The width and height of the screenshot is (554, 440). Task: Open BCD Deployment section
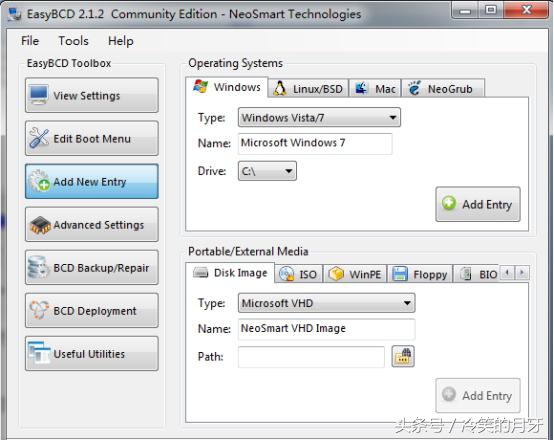click(x=92, y=311)
